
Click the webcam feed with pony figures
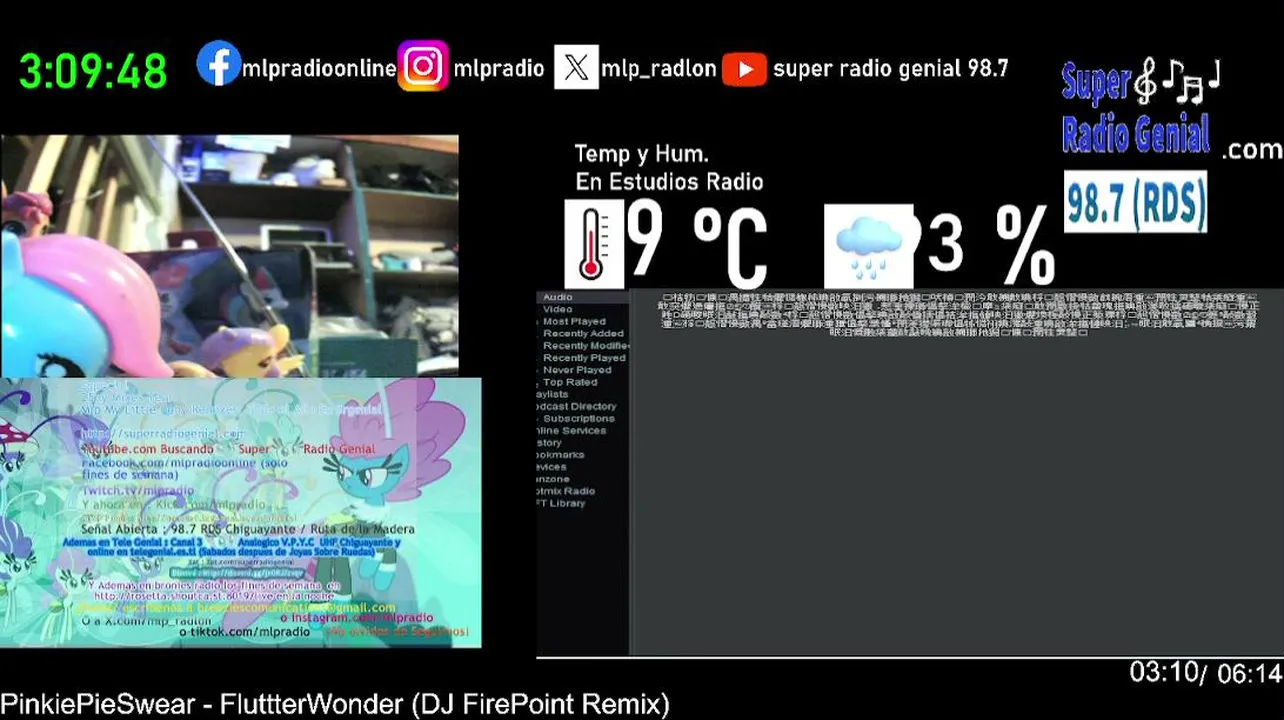coord(229,256)
